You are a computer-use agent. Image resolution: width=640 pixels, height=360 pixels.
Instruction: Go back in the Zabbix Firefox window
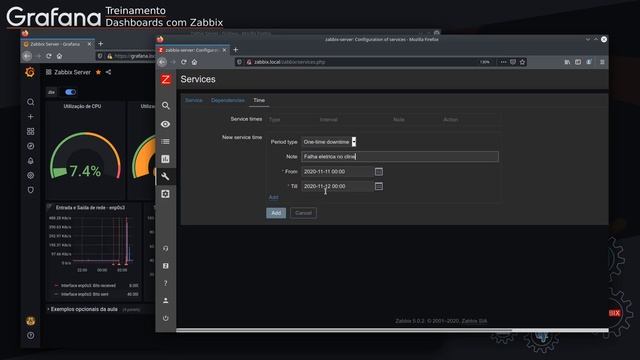pyautogui.click(x=162, y=62)
